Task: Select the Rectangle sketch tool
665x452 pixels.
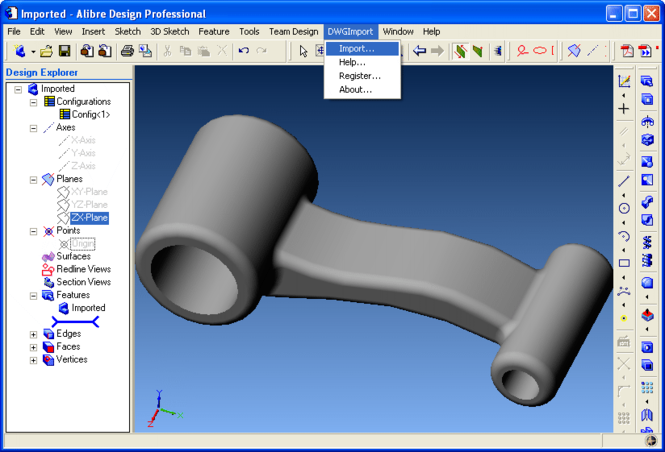Action: click(624, 263)
